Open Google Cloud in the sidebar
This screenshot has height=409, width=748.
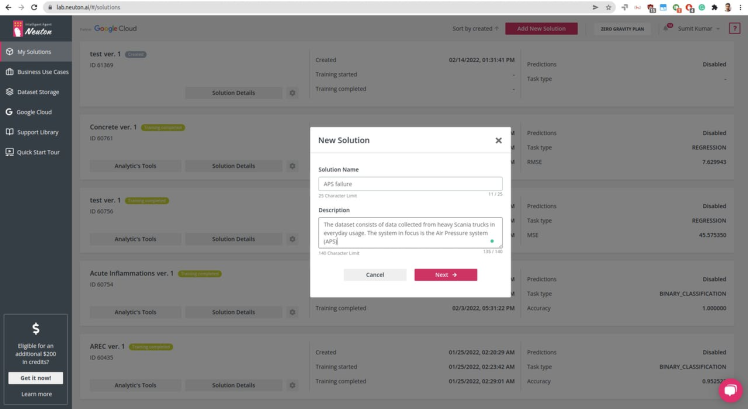point(36,112)
